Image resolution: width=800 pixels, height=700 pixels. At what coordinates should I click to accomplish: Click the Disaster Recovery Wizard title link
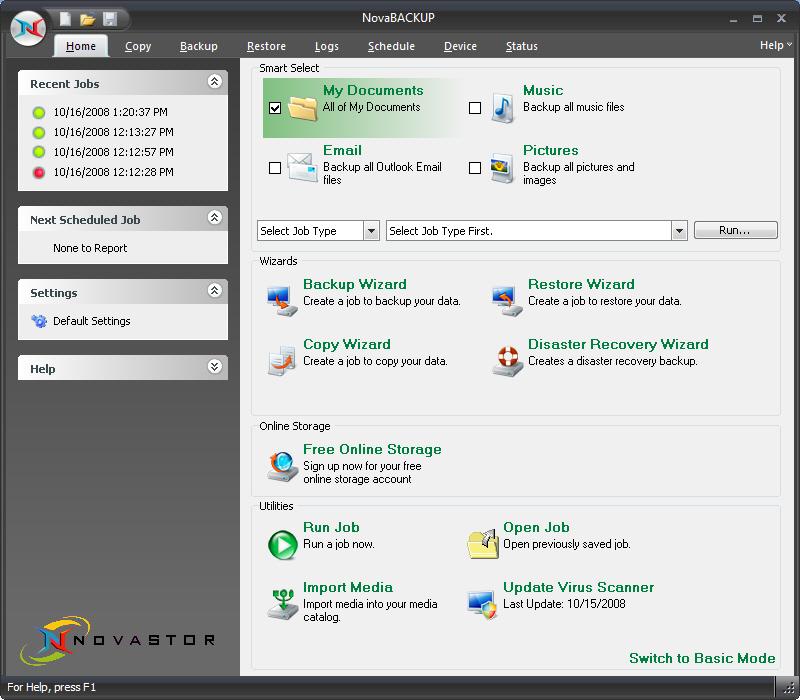pyautogui.click(x=618, y=344)
